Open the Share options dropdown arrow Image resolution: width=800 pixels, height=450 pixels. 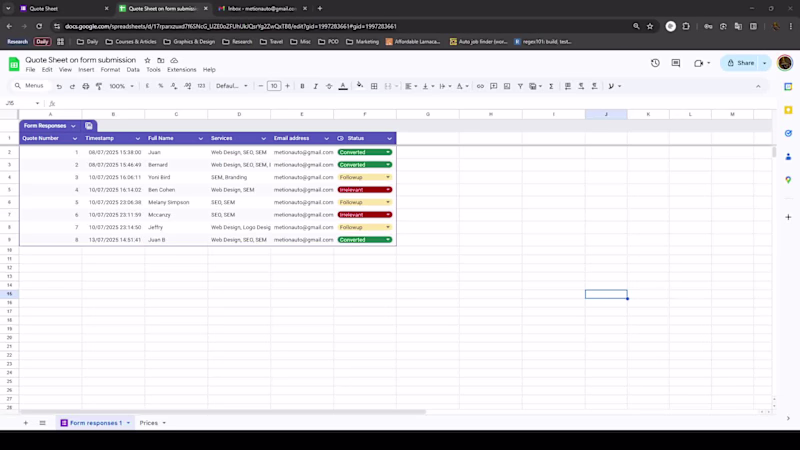(764, 63)
